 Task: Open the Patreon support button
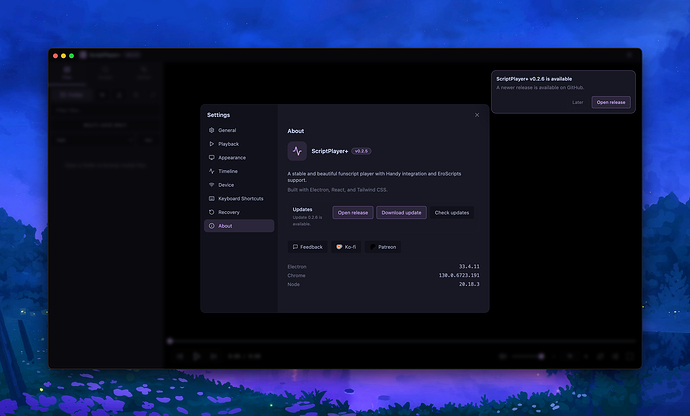(382, 247)
